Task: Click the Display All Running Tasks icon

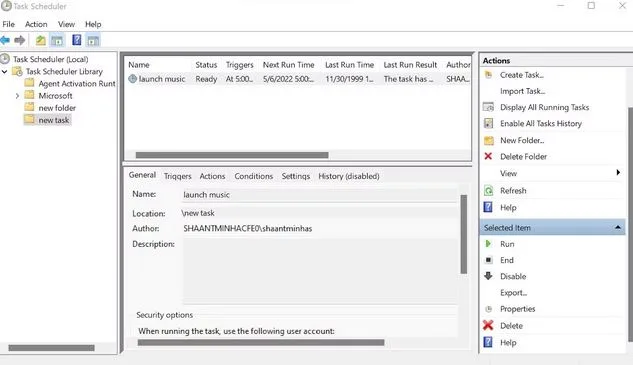Action: point(488,107)
